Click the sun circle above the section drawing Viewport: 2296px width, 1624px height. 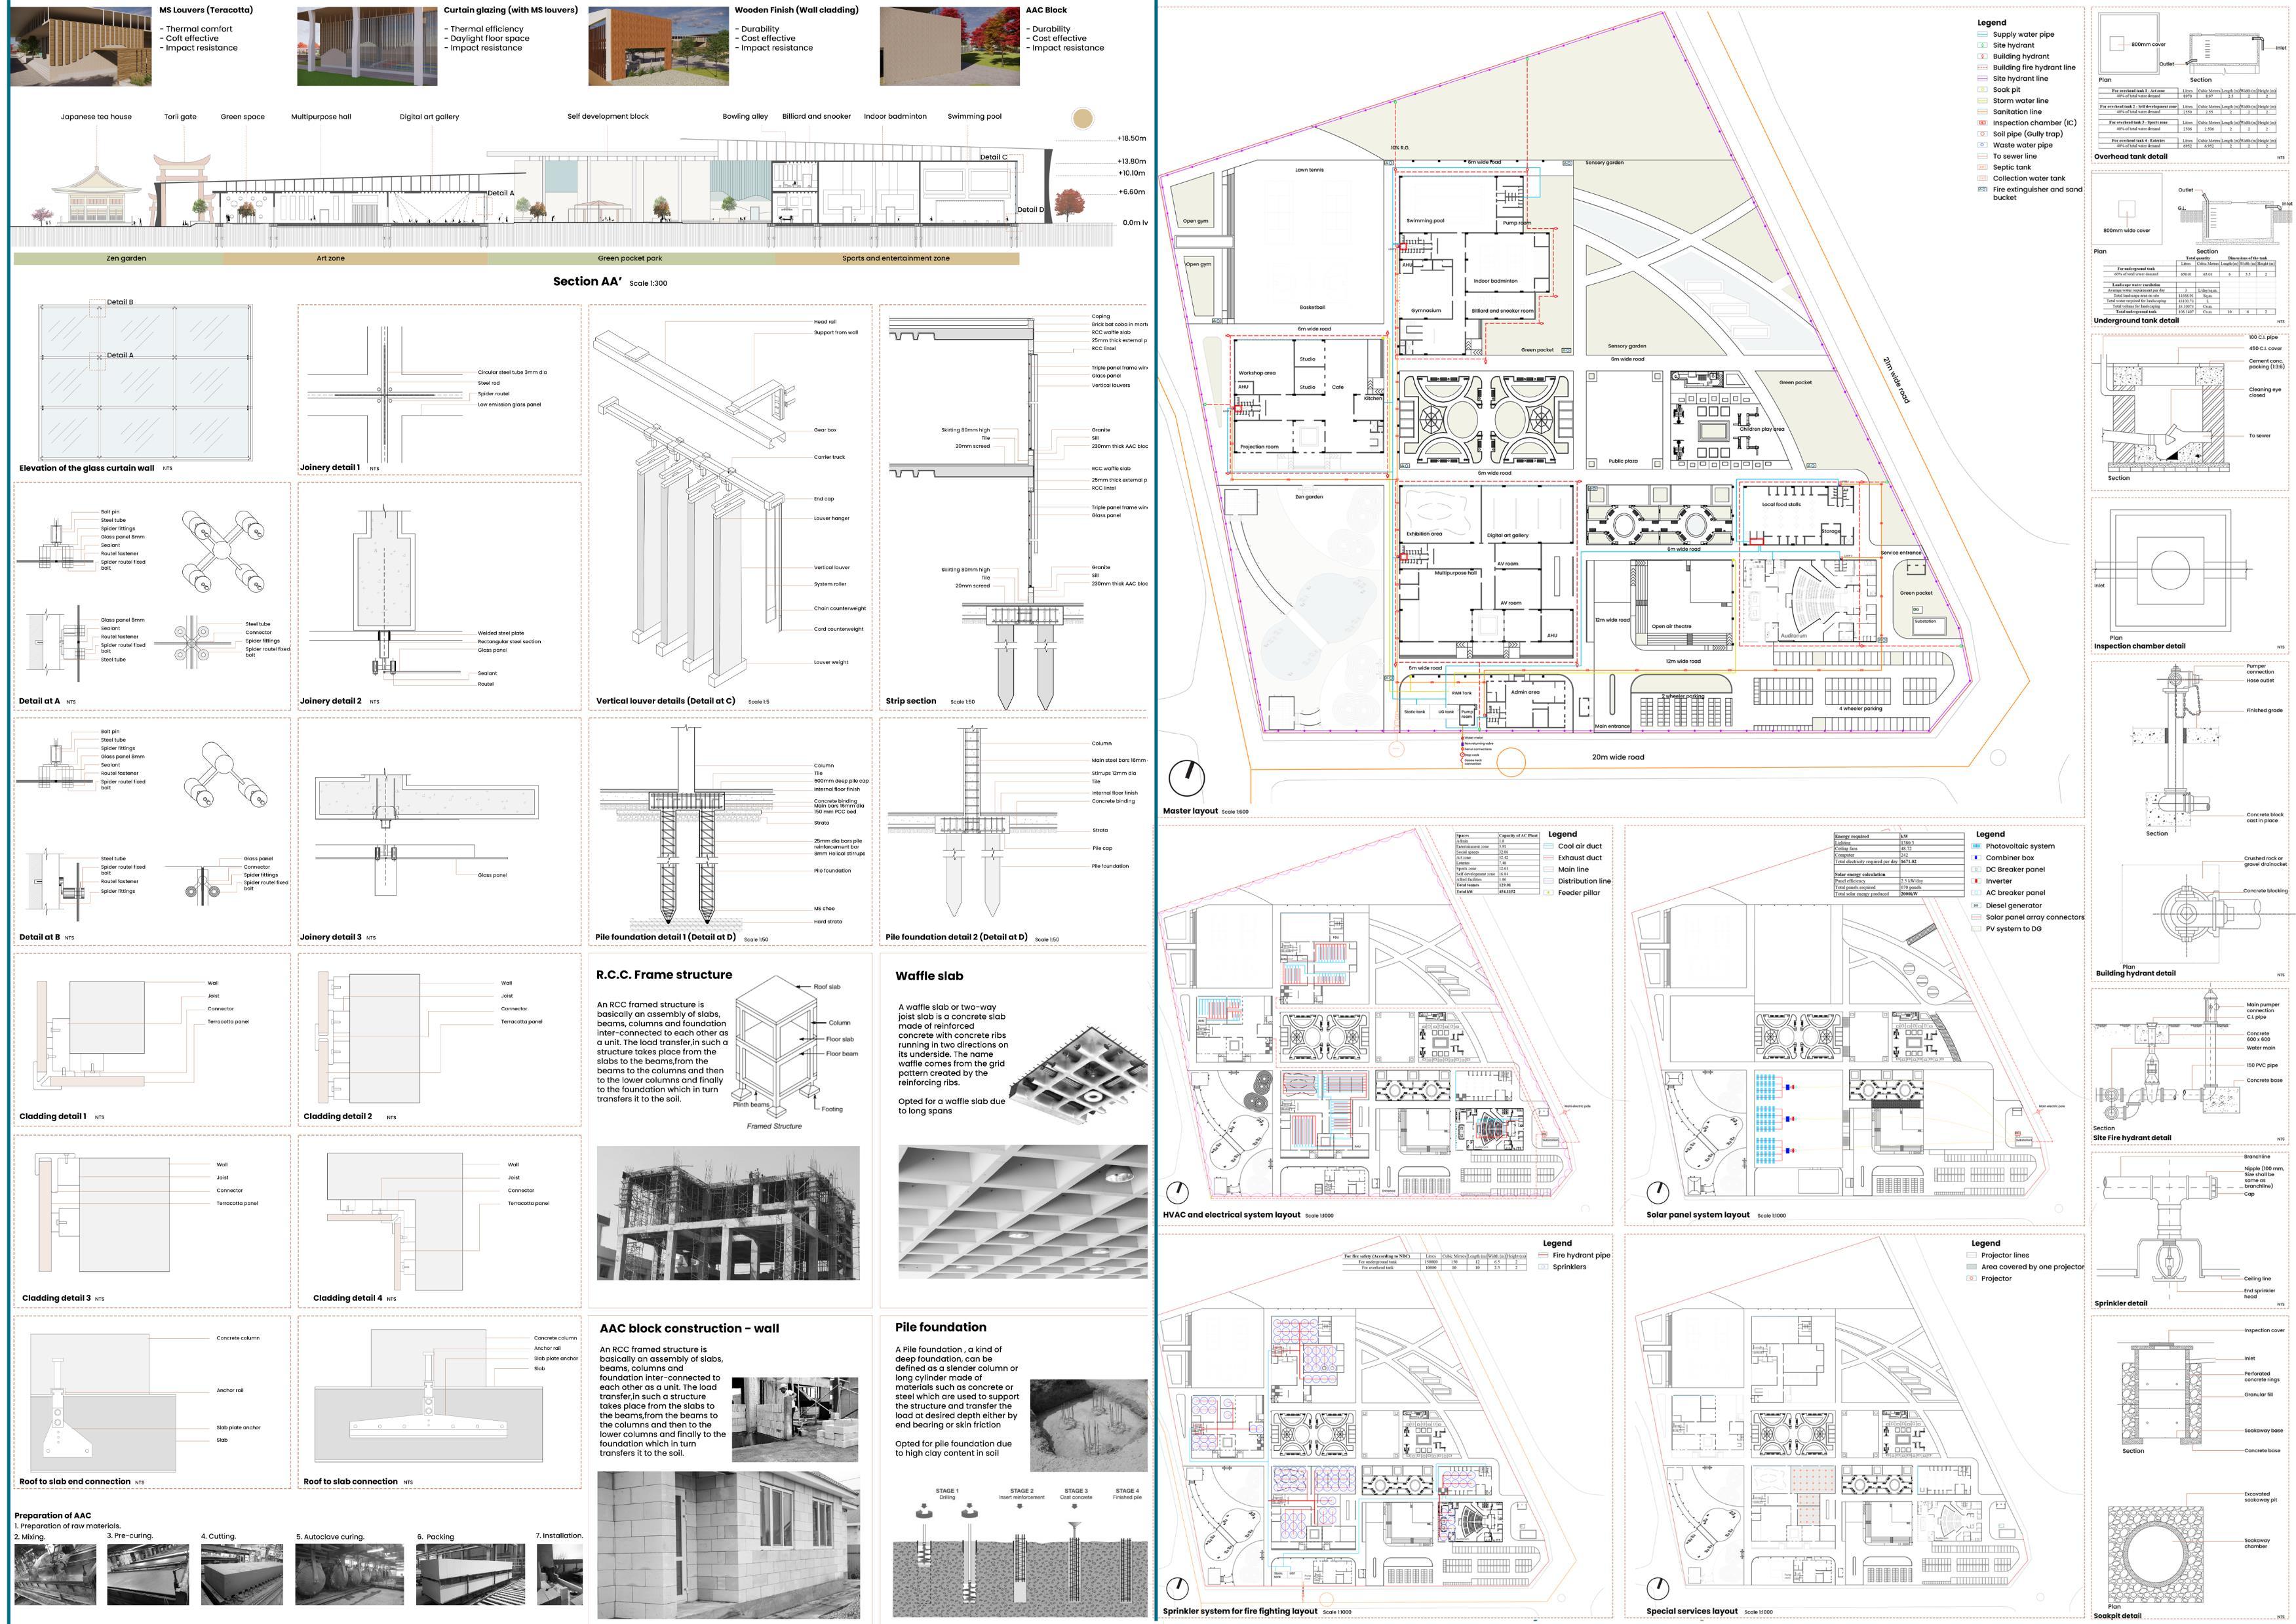tap(1082, 118)
